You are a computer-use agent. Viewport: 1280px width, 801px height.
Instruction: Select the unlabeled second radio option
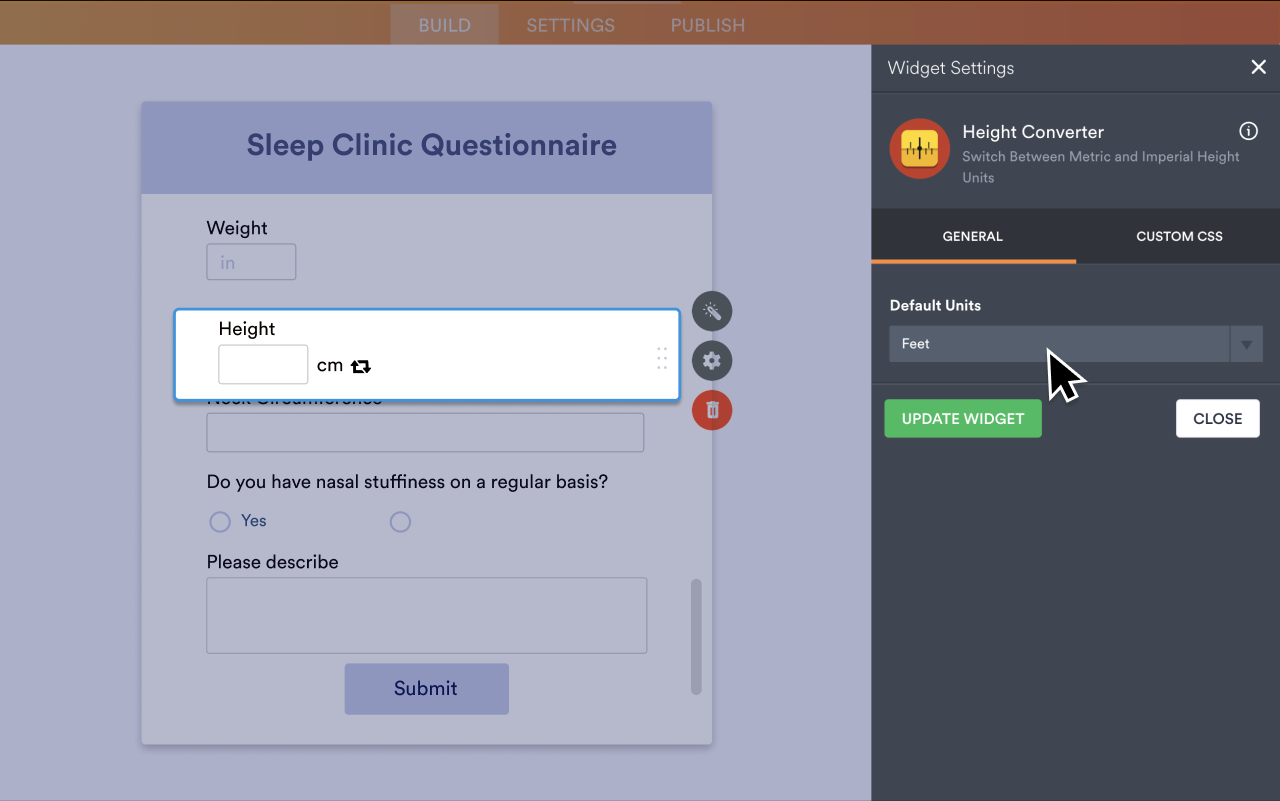point(400,521)
